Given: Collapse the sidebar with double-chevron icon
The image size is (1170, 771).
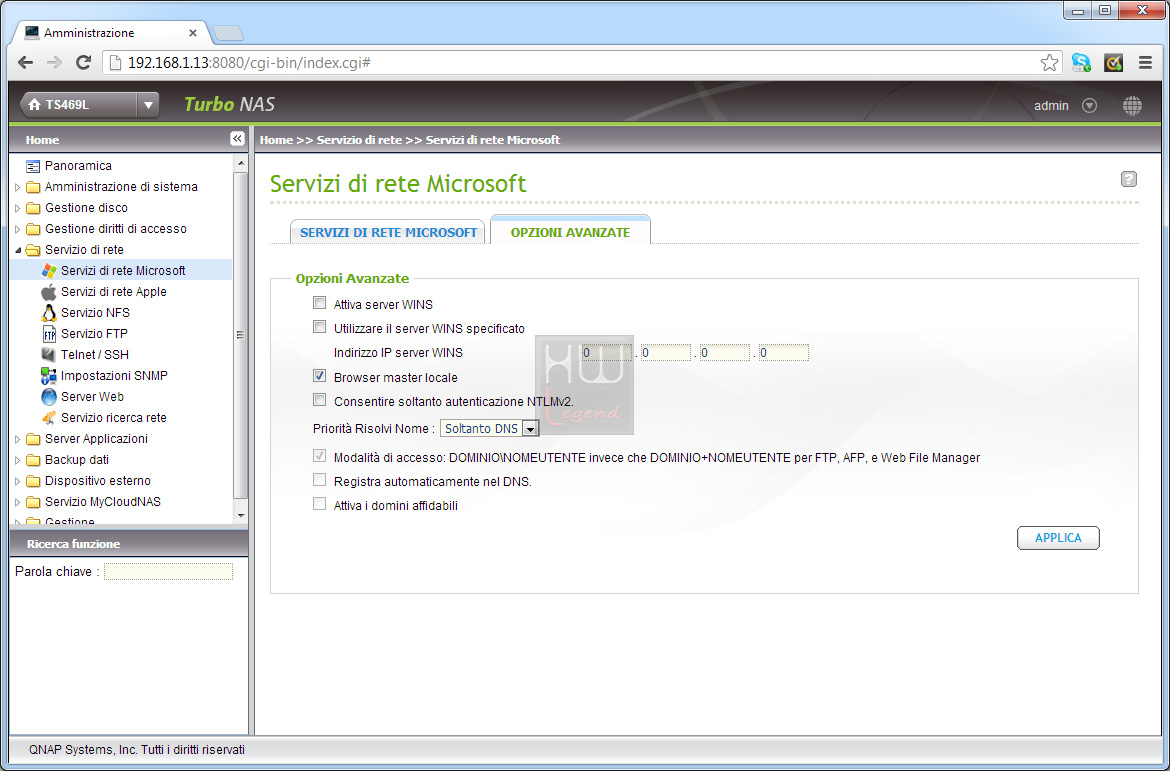Looking at the screenshot, I should (237, 139).
